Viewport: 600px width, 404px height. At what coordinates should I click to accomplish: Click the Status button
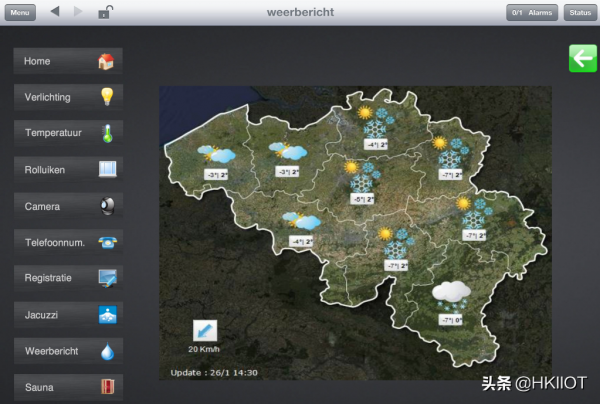pos(579,12)
